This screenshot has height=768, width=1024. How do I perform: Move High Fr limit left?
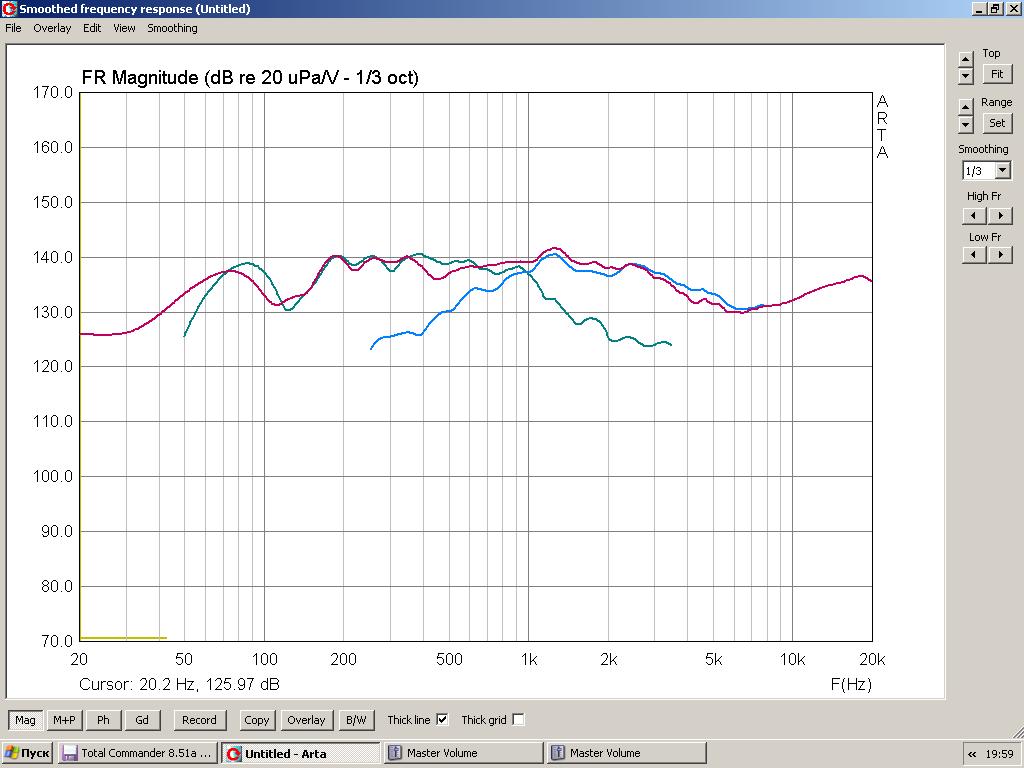(974, 216)
